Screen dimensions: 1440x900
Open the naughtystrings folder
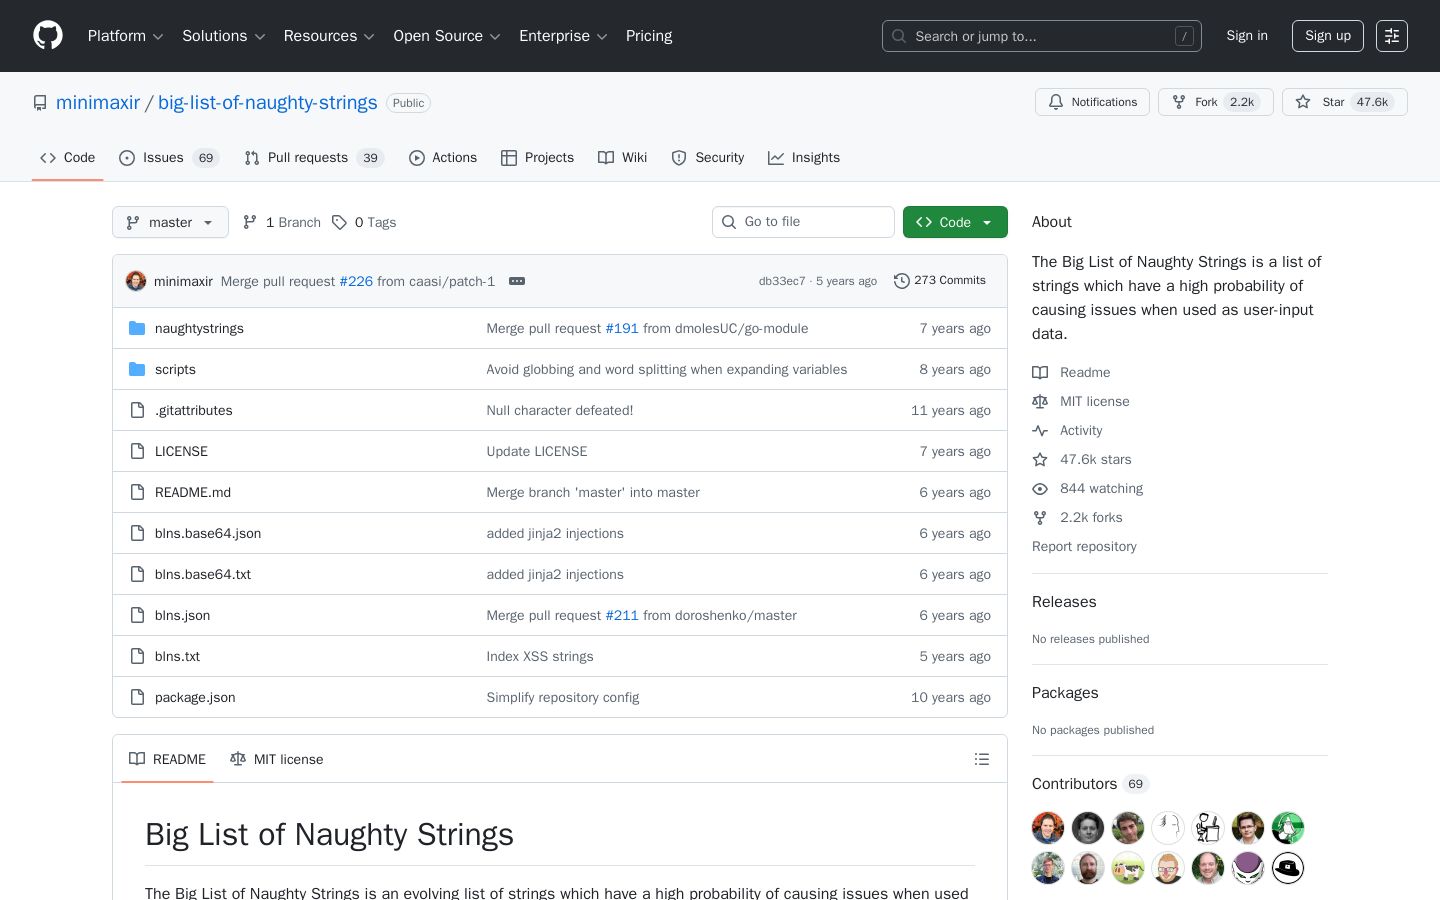tap(199, 328)
